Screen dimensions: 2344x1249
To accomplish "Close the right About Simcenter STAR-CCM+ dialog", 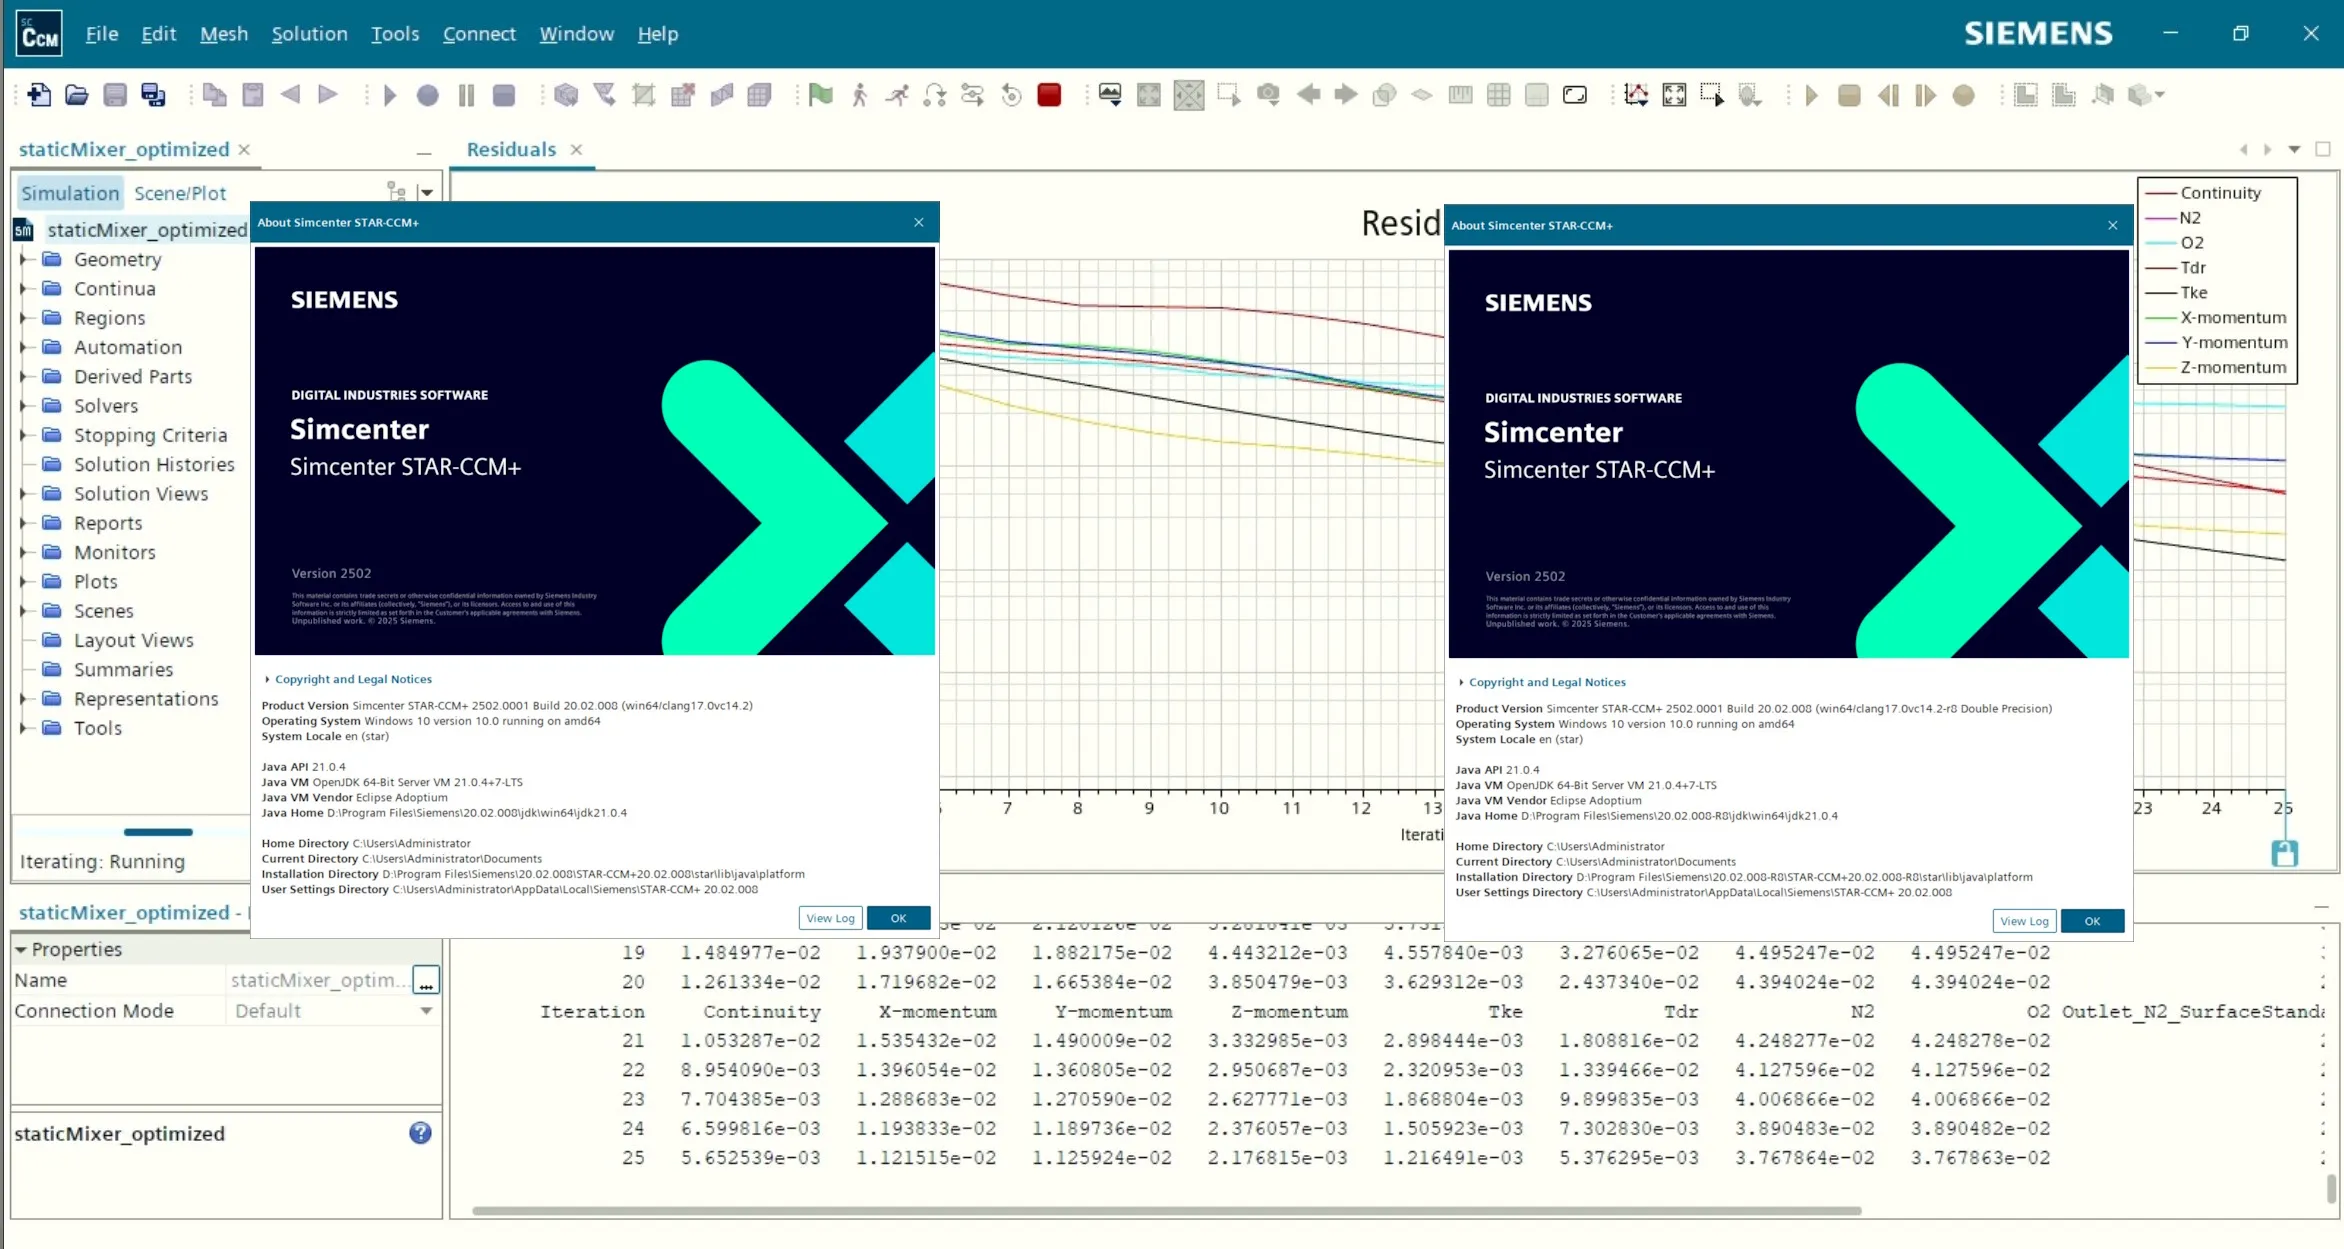I will tap(2113, 225).
